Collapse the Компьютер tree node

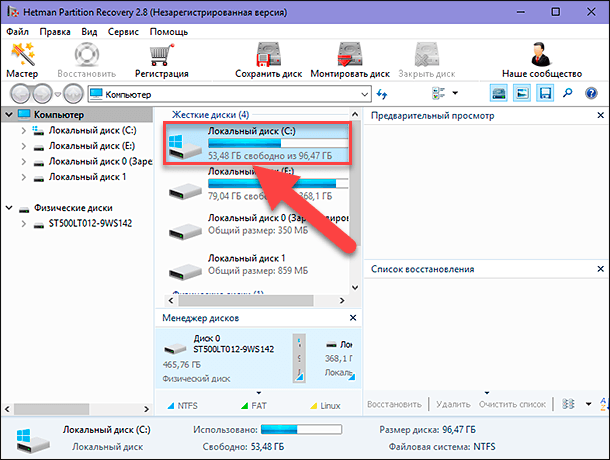(x=9, y=115)
